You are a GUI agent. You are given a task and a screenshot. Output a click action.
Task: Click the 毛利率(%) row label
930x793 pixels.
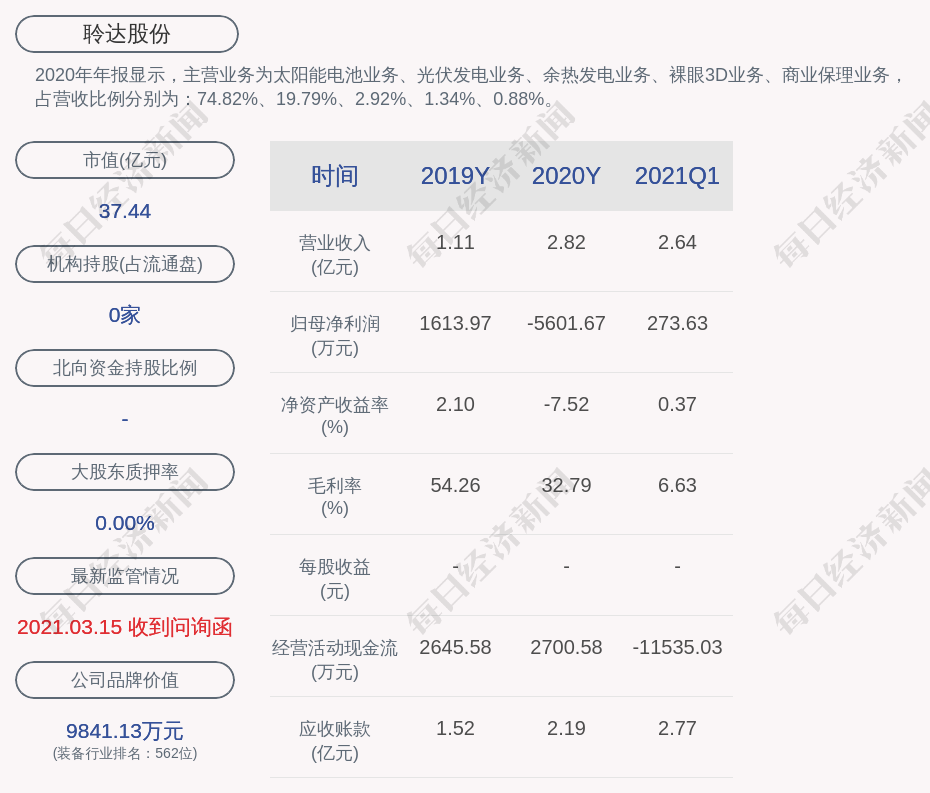click(x=335, y=497)
